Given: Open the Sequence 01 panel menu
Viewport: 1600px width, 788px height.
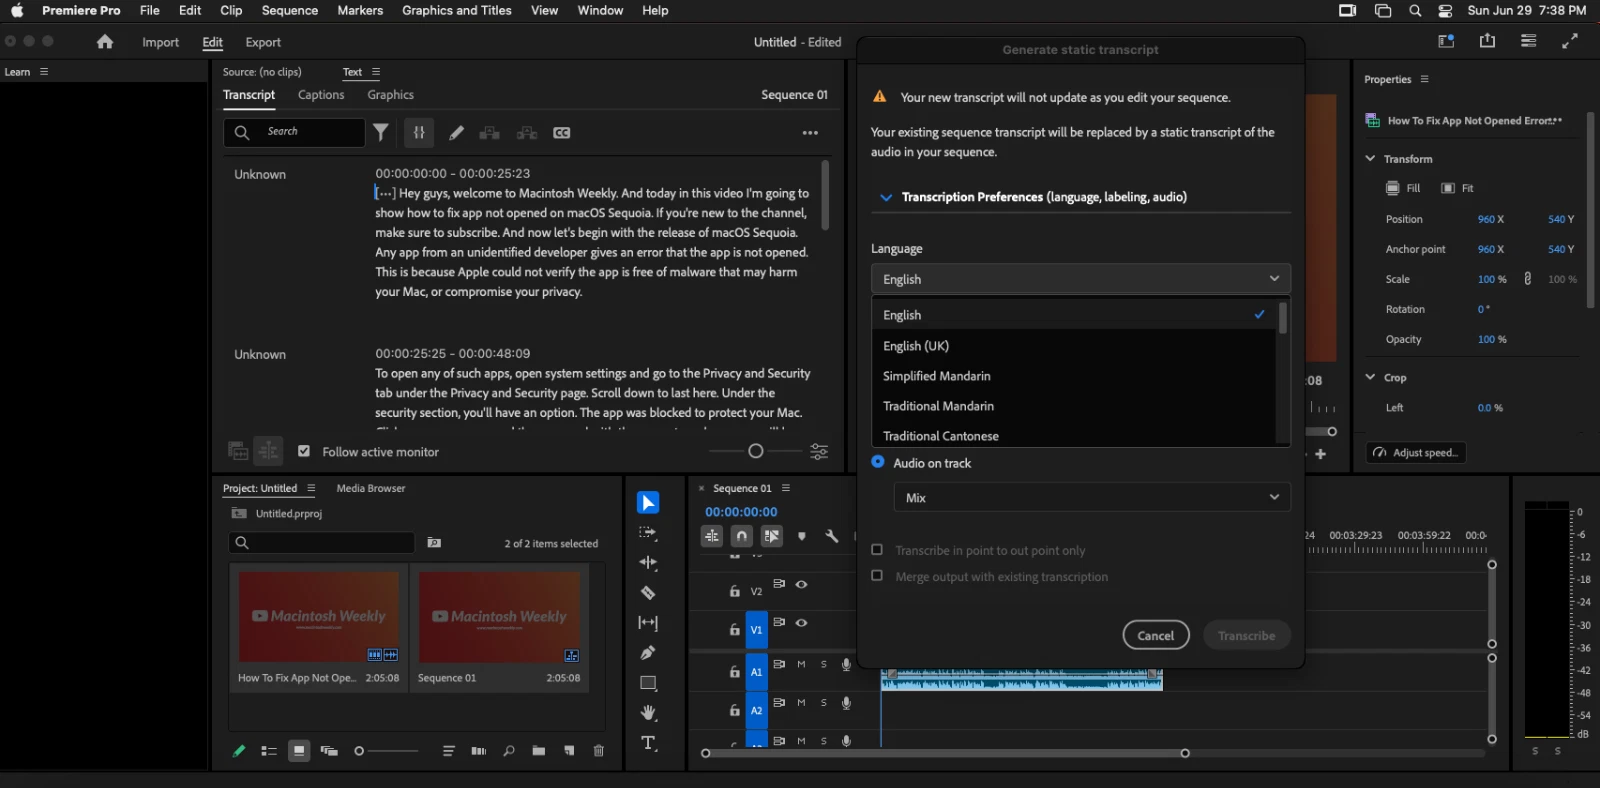Looking at the screenshot, I should (786, 488).
